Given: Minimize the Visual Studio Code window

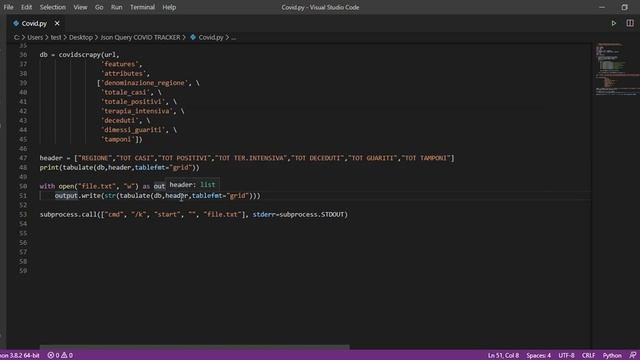Looking at the screenshot, I should click(602, 7).
